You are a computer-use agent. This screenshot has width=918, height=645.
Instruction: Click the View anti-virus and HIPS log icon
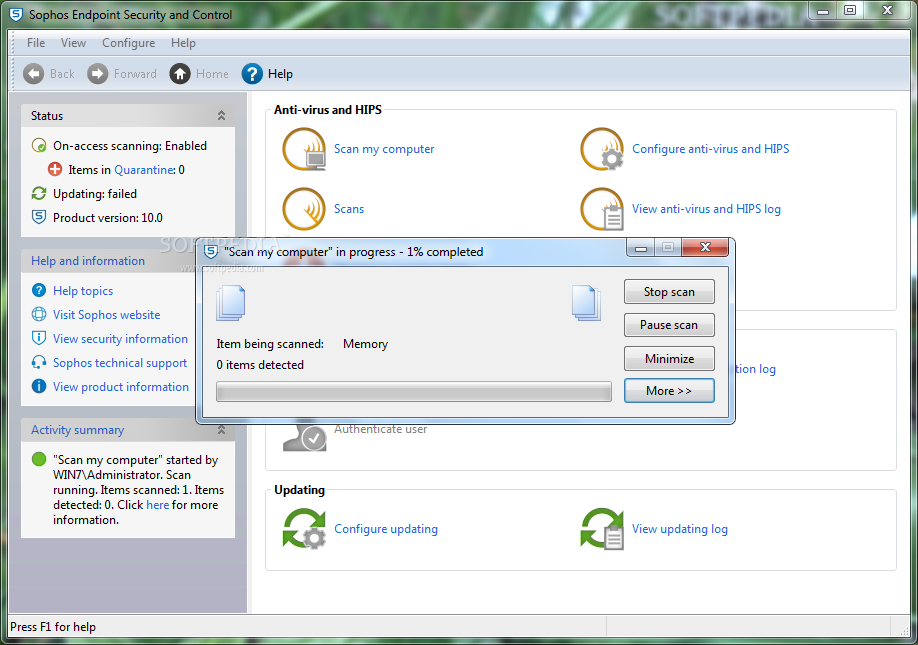pyautogui.click(x=602, y=209)
